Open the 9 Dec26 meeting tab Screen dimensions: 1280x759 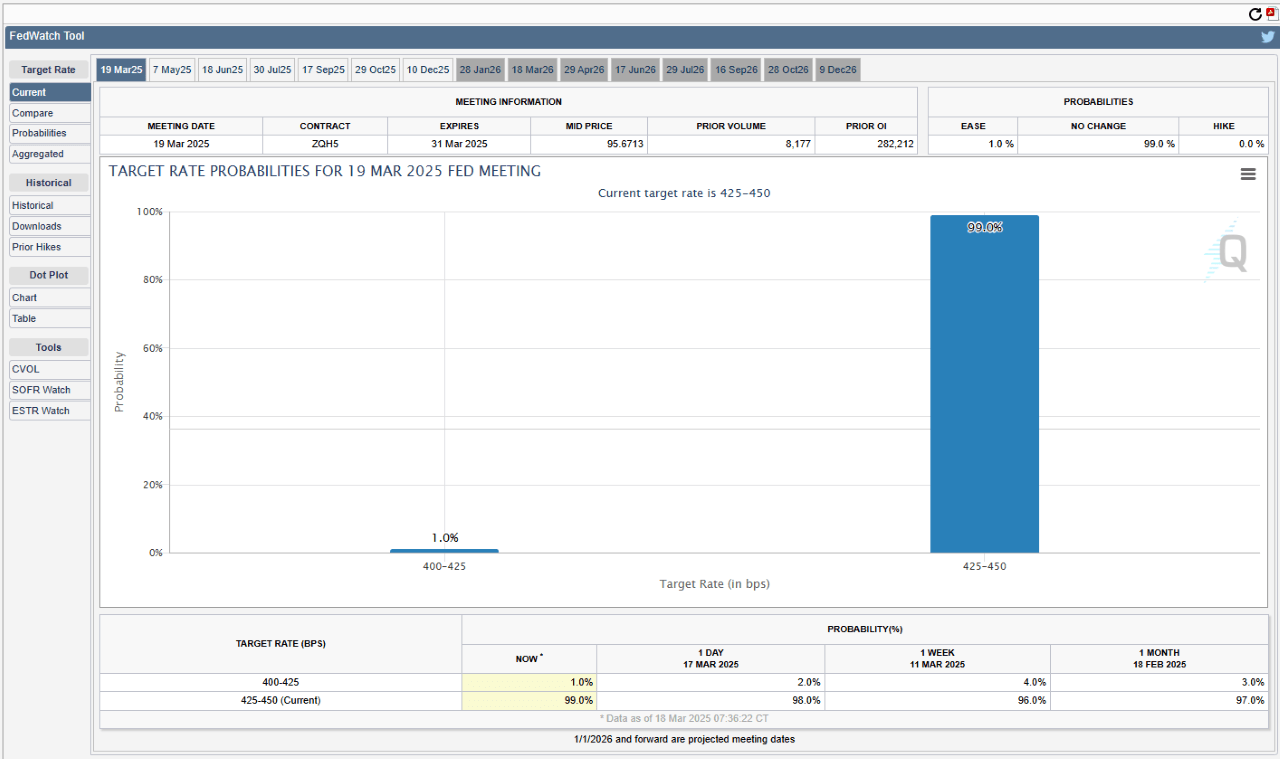coord(838,70)
